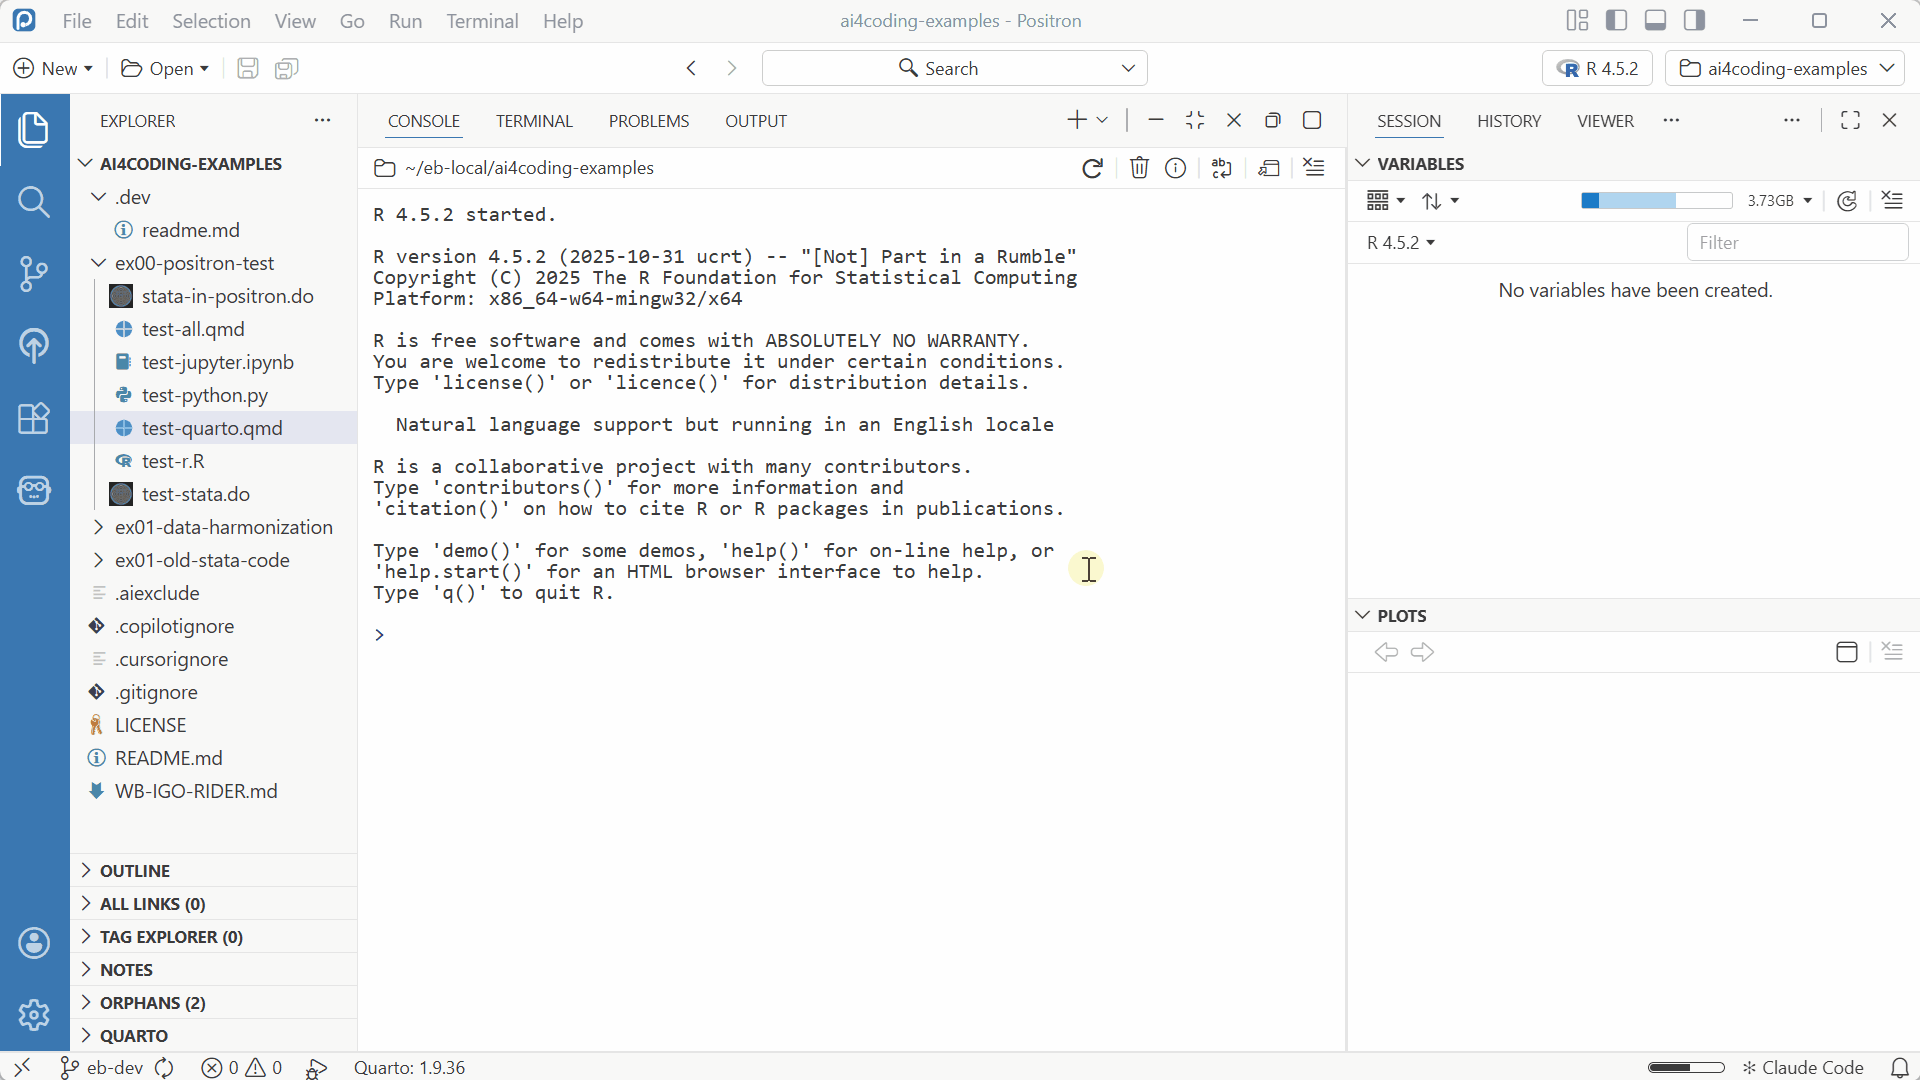1920x1080 pixels.
Task: Refresh the variables list
Action: click(x=1847, y=201)
